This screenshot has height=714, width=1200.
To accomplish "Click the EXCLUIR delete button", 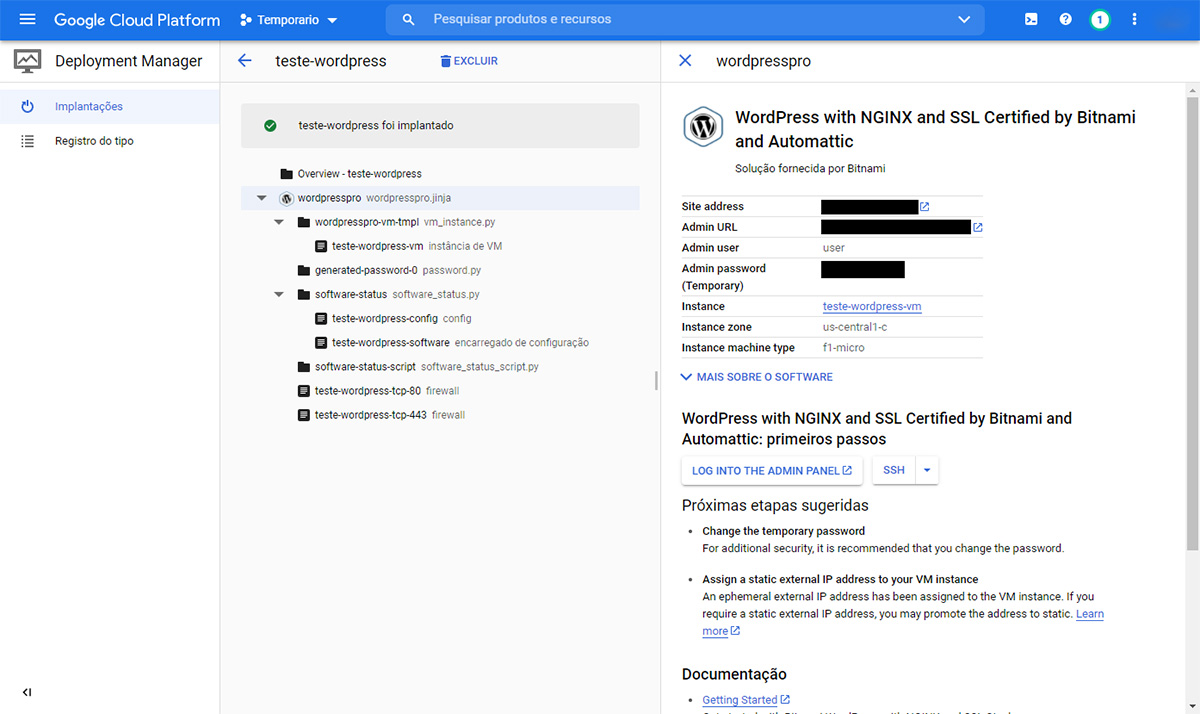I will tap(469, 61).
